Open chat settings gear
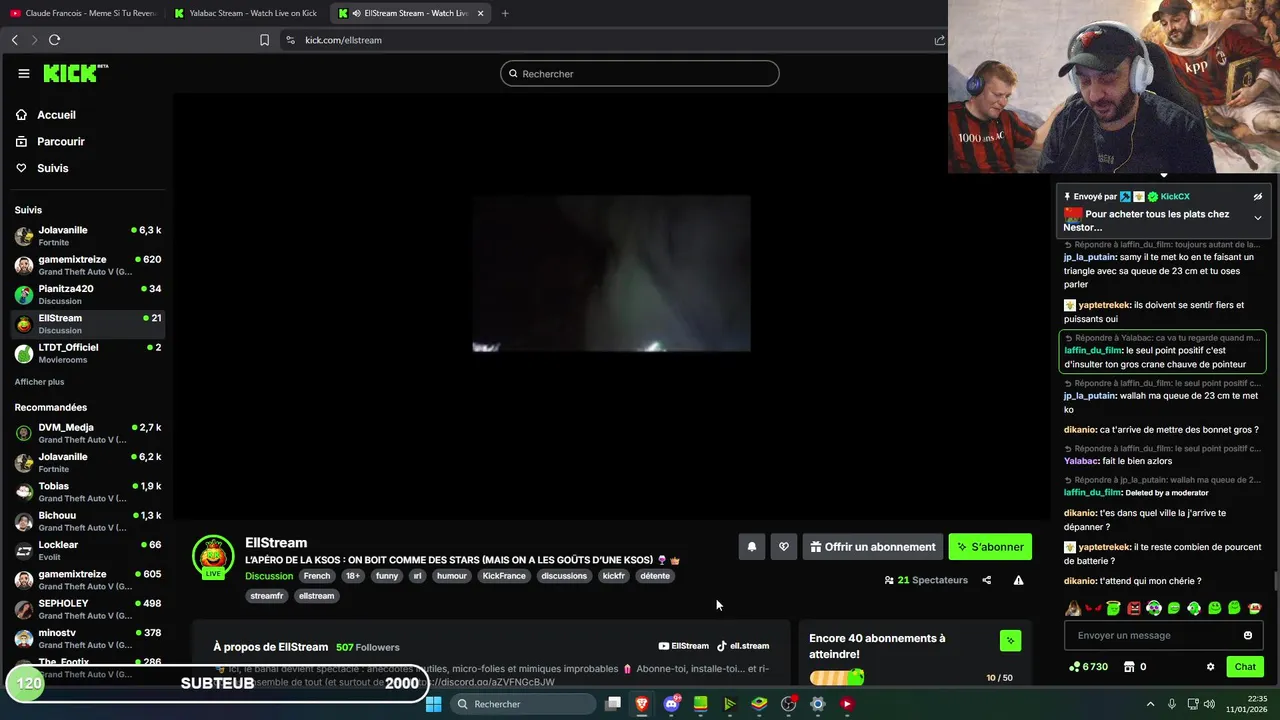This screenshot has height=720, width=1280. tap(1210, 667)
